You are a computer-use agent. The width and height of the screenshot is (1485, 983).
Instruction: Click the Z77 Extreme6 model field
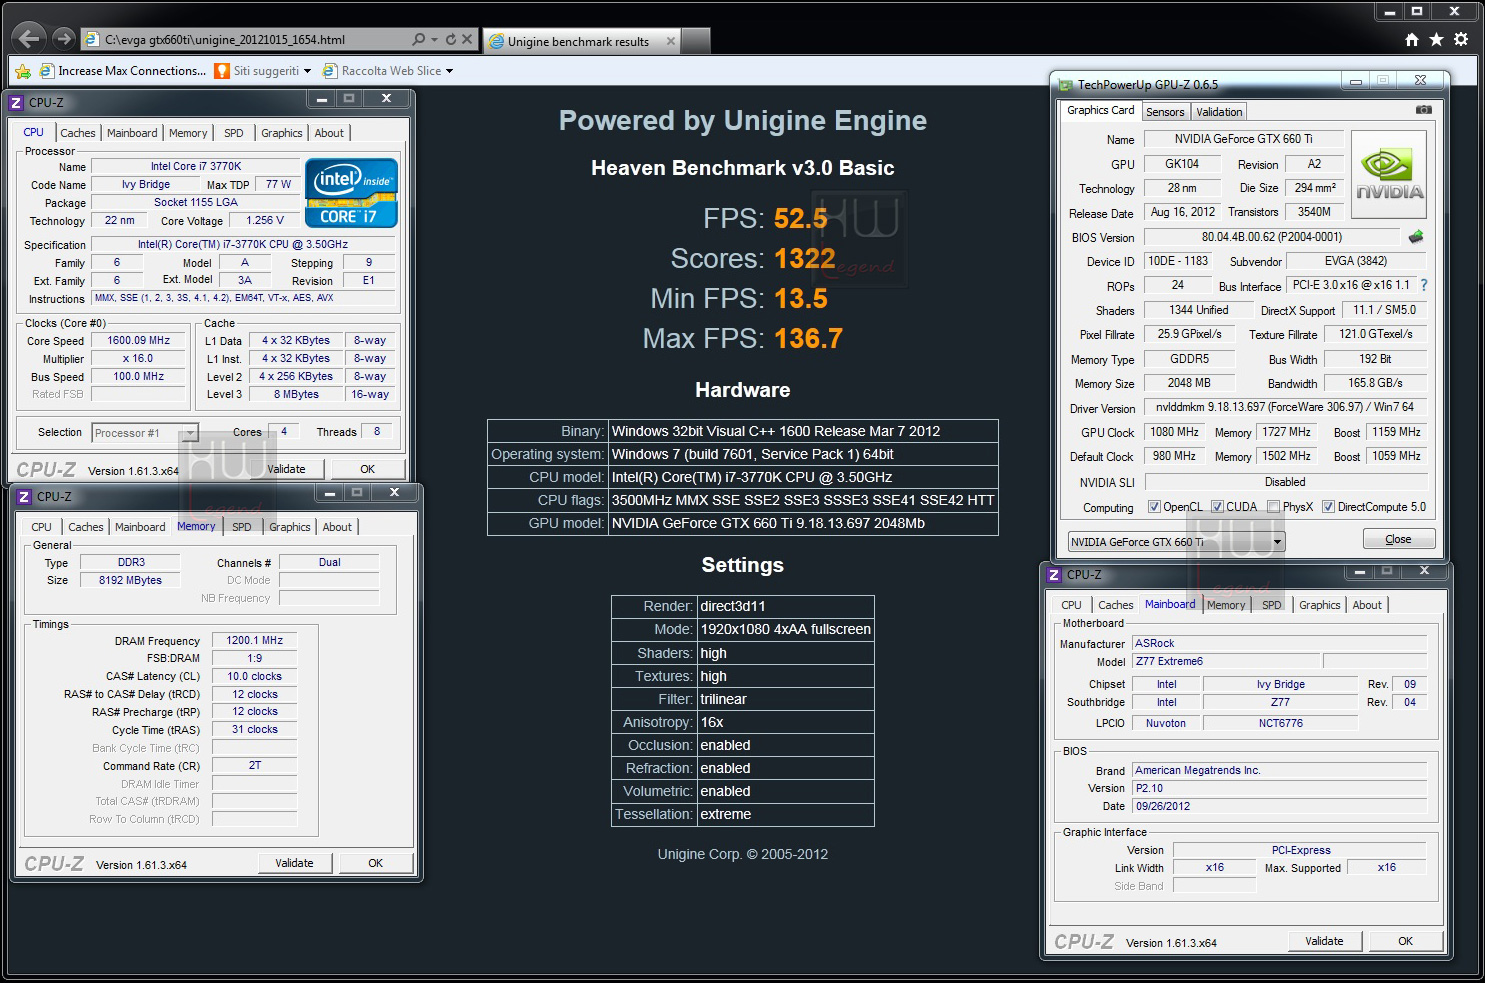coord(1226,661)
